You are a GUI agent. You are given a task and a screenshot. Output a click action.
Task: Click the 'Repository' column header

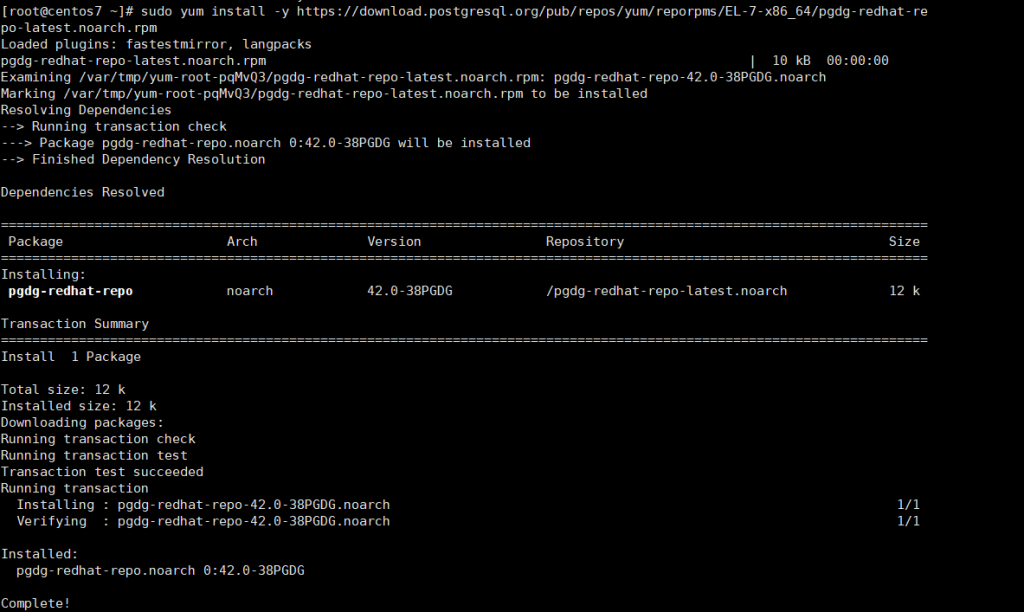[x=584, y=242]
